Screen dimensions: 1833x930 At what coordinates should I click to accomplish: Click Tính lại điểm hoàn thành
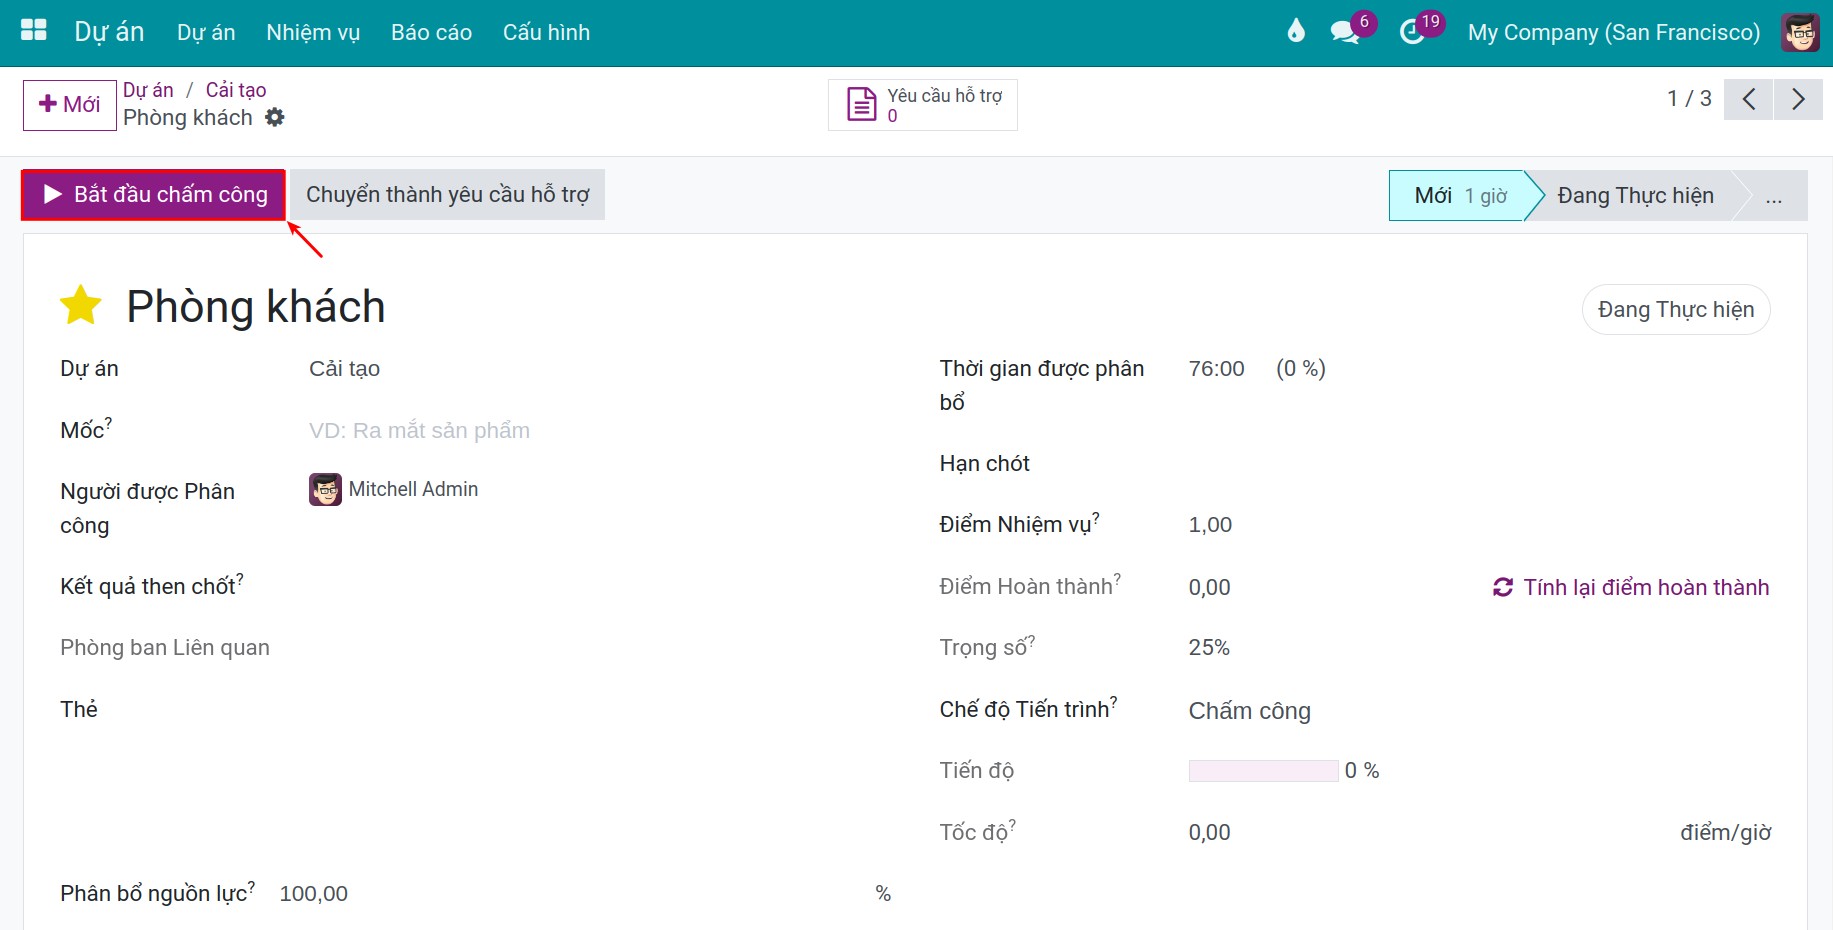(1631, 587)
